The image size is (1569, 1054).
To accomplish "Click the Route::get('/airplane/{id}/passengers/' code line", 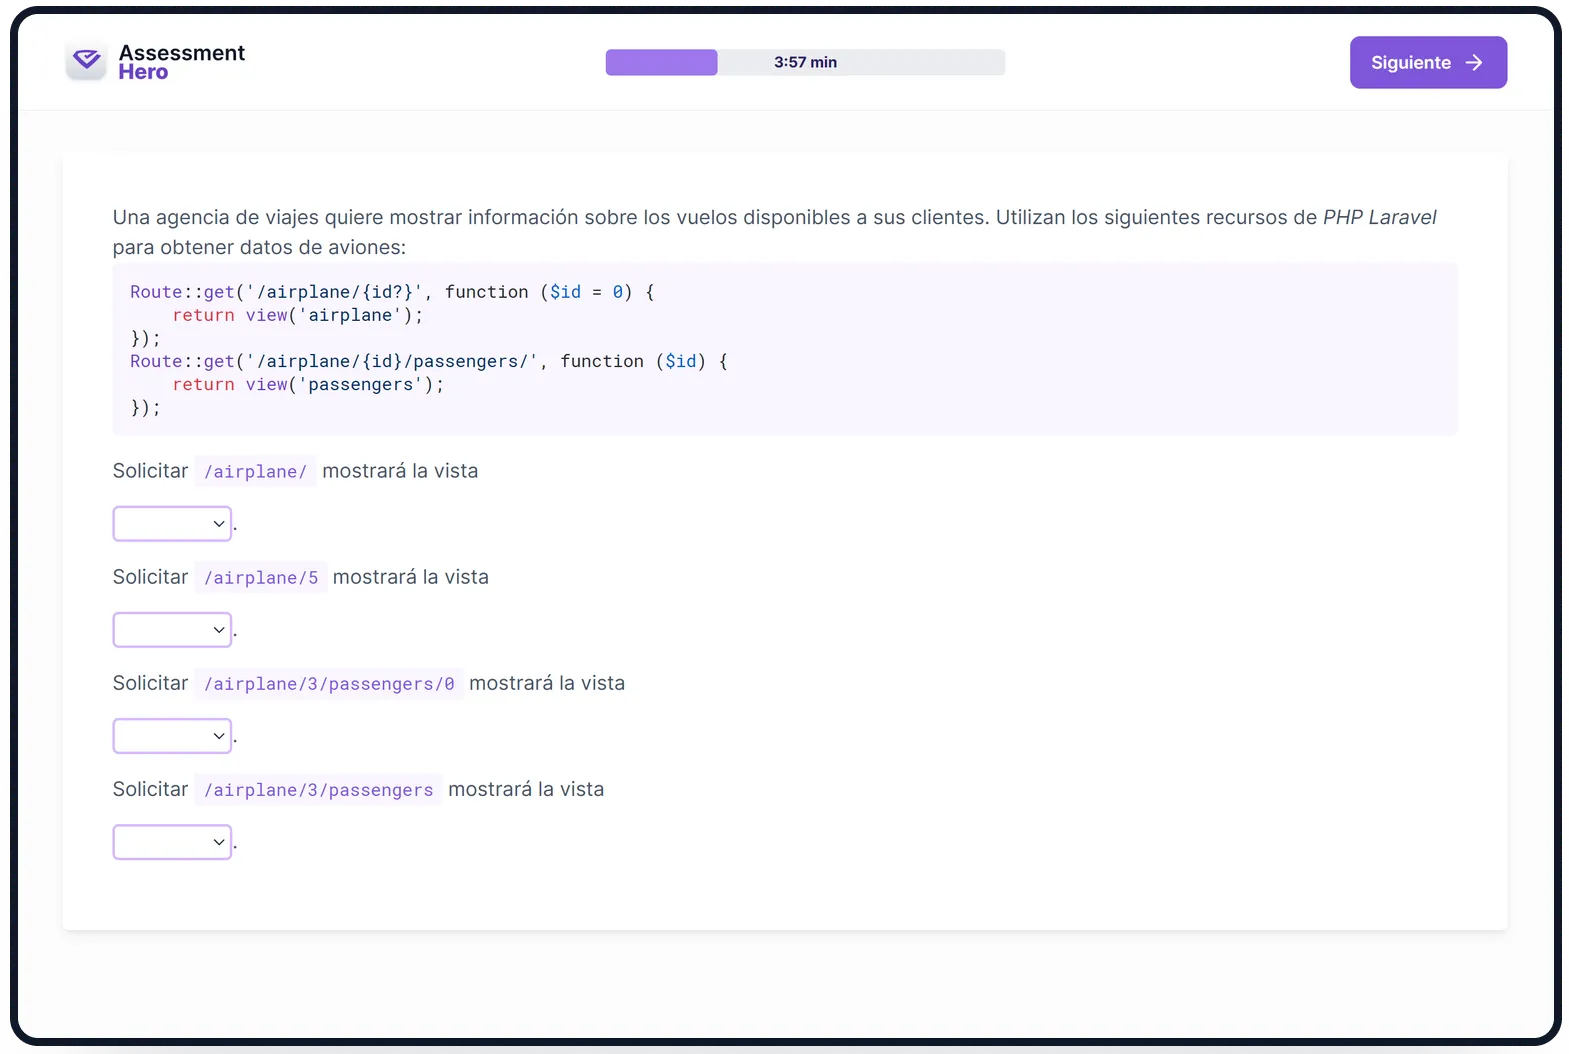I will pyautogui.click(x=429, y=361).
